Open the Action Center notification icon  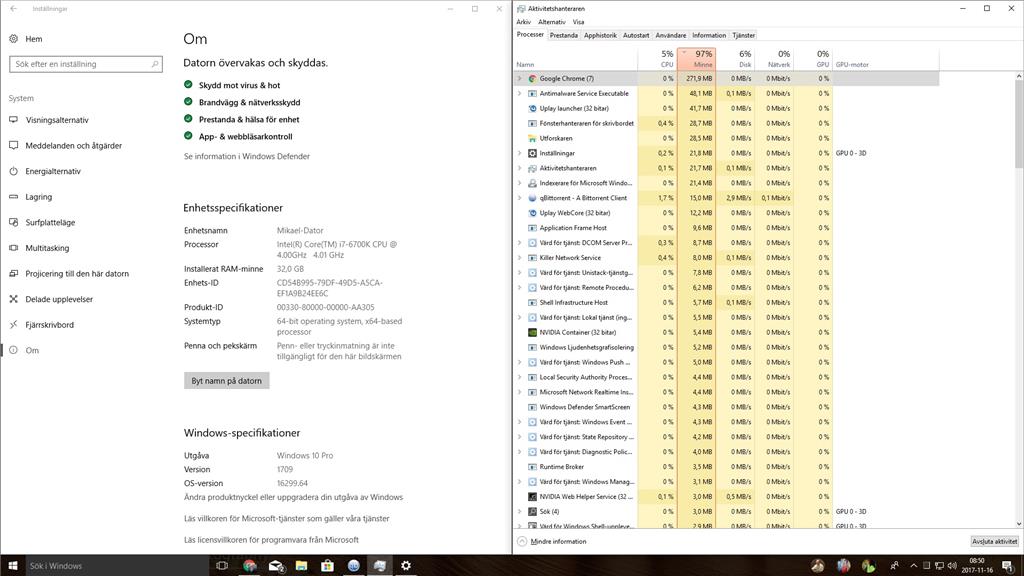[1008, 566]
